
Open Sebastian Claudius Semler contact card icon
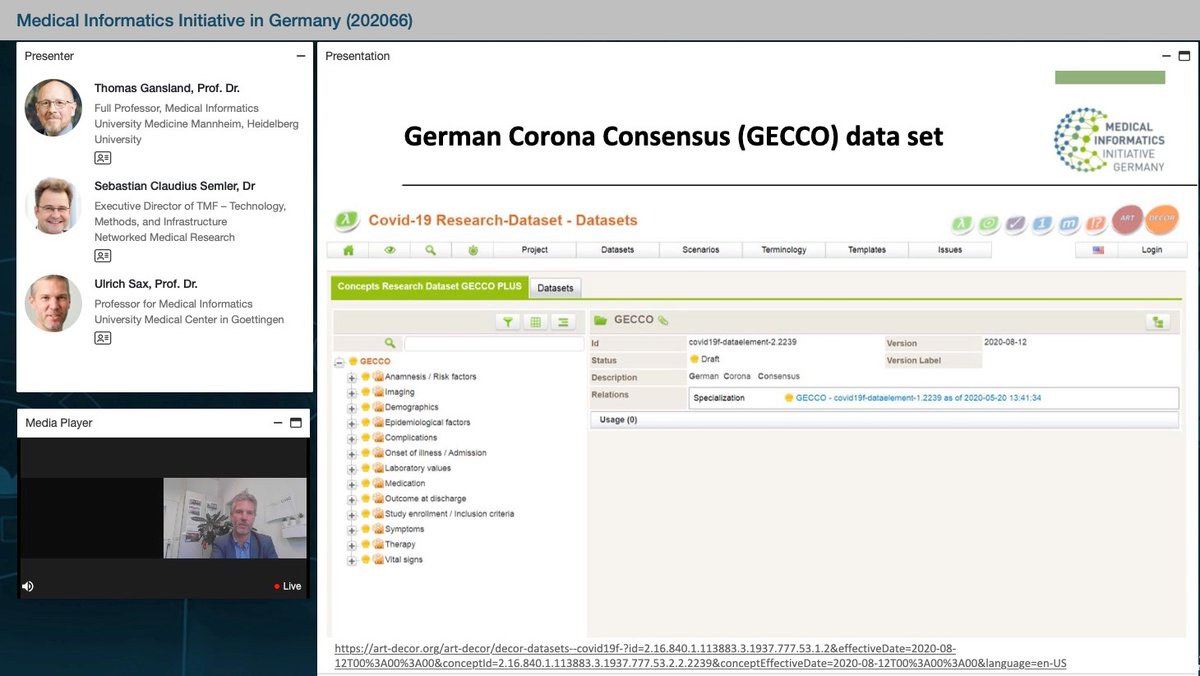[103, 256]
